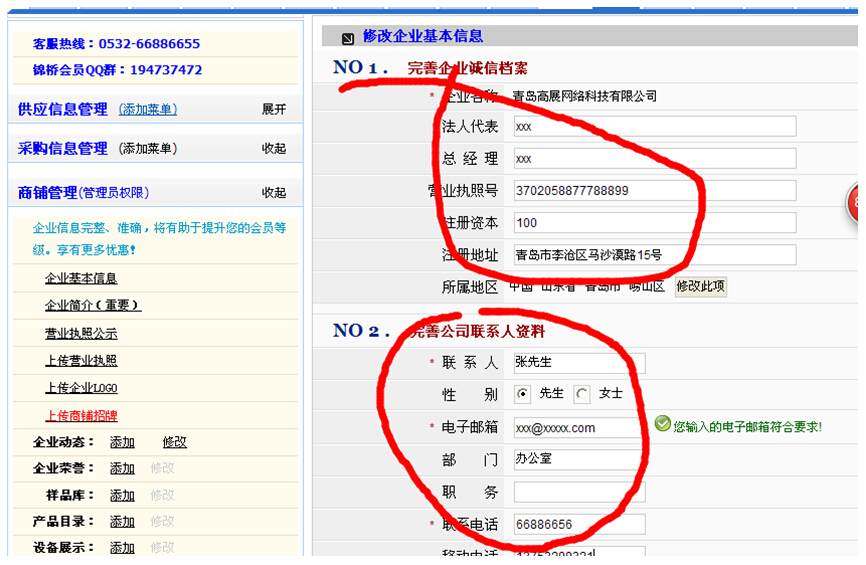Click the 营业执照号 input field

654,190
